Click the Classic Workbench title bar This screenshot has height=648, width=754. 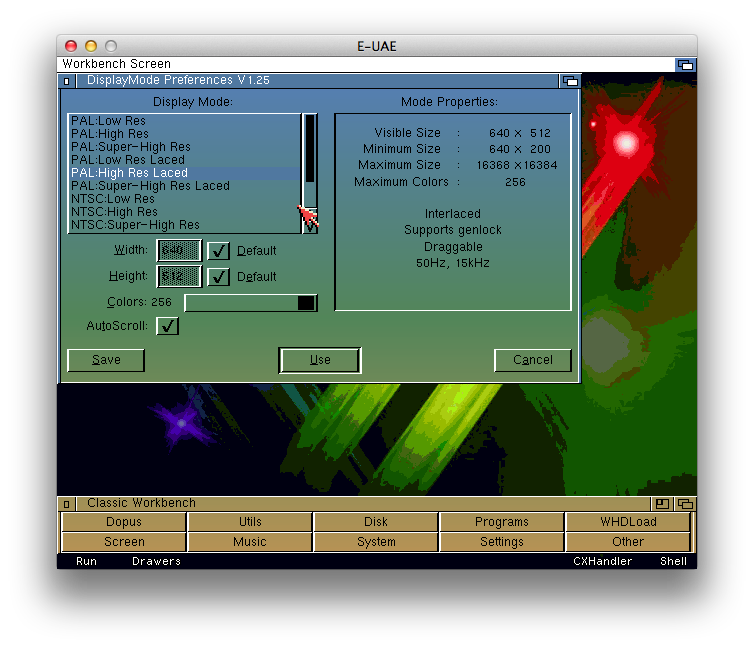click(363, 504)
